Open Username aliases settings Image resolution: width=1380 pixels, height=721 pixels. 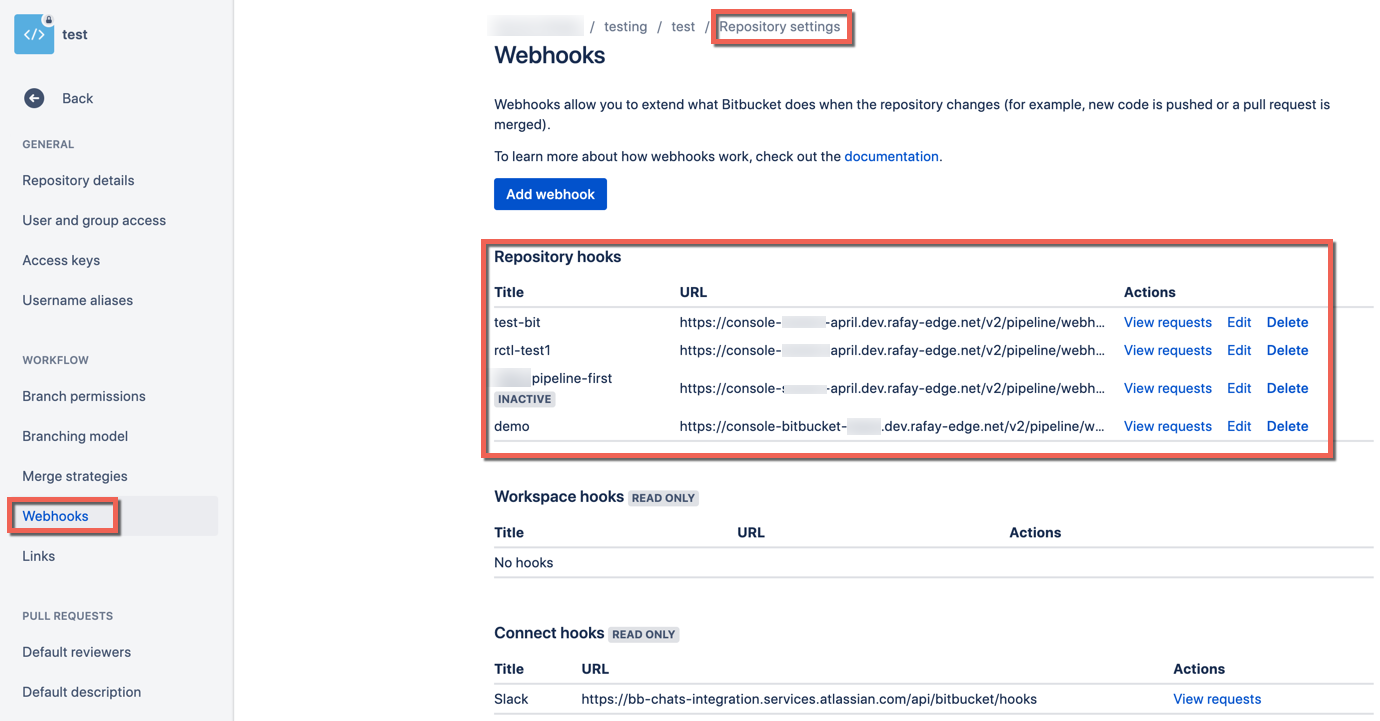pyautogui.click(x=77, y=300)
